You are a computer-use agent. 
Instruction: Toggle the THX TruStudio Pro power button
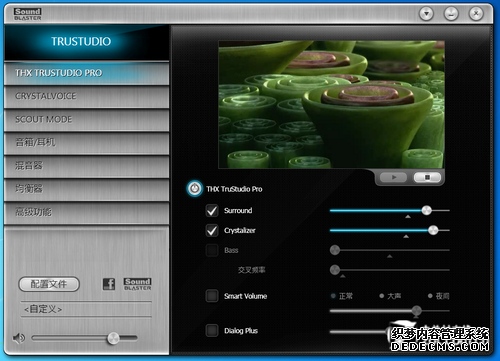click(x=195, y=189)
